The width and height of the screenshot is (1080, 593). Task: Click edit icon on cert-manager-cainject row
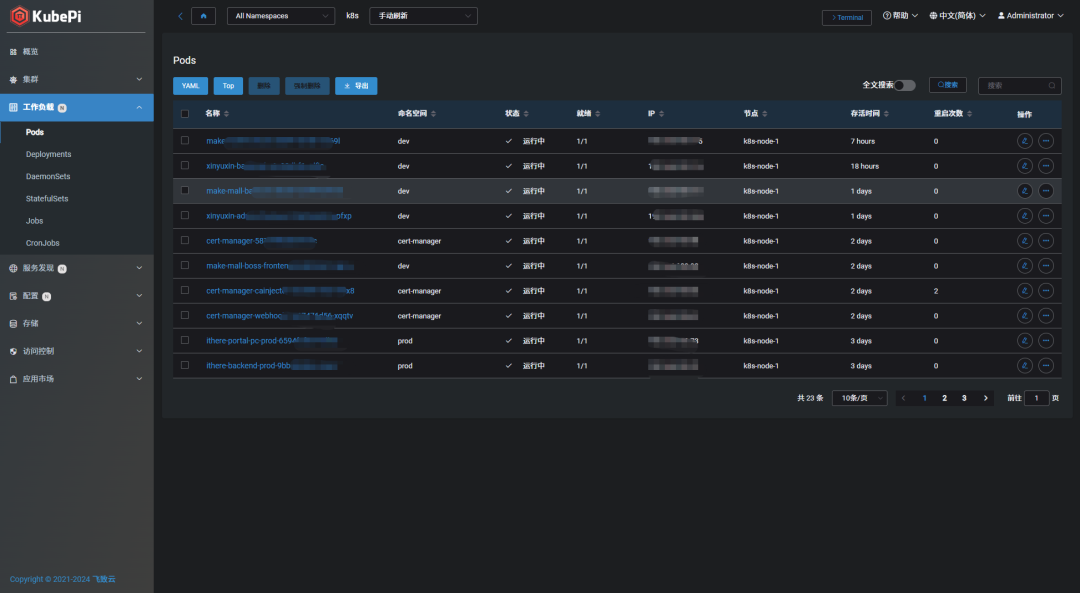1025,291
